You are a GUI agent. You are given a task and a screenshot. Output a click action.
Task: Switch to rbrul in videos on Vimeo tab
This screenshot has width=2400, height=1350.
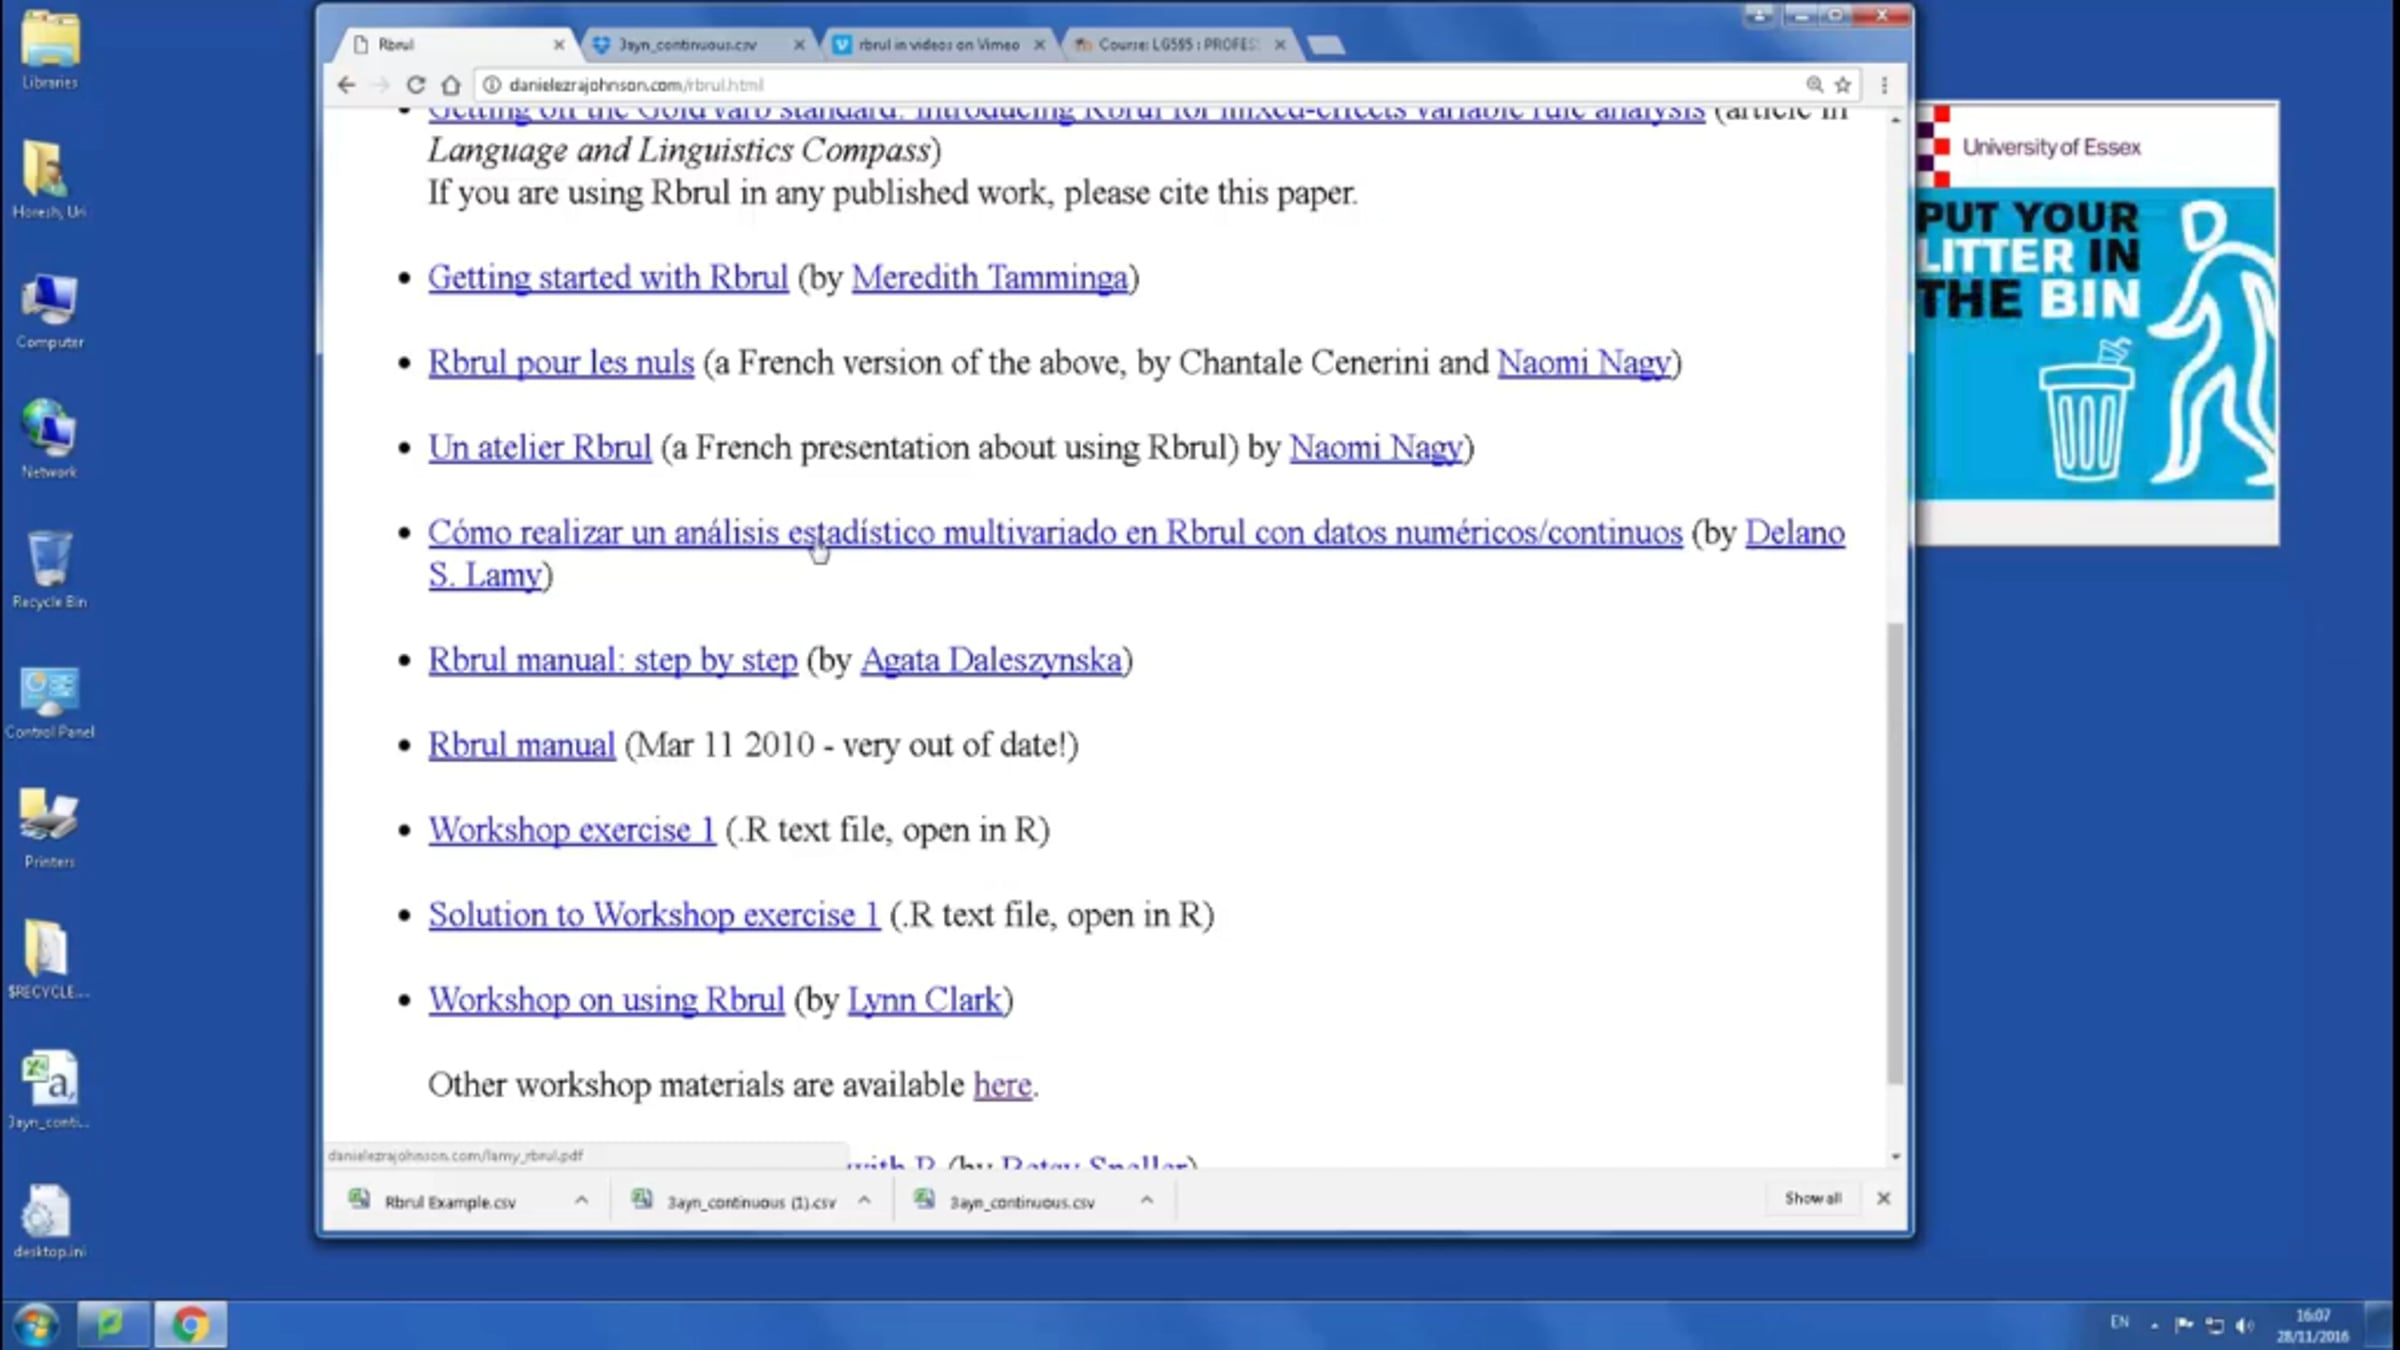click(938, 45)
